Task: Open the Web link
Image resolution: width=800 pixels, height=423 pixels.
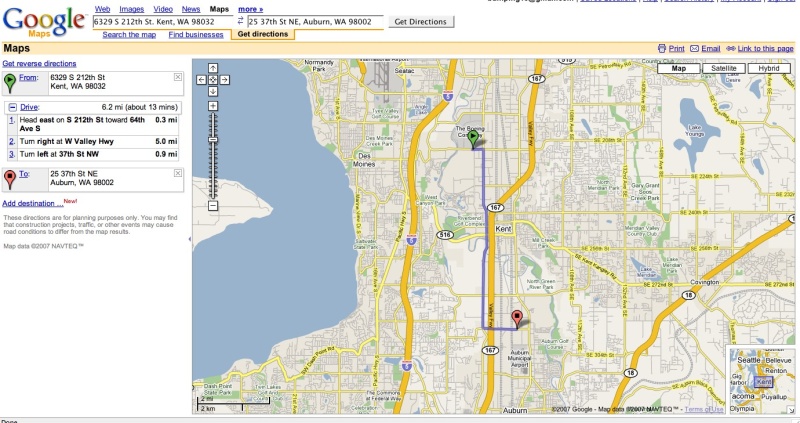Action: [102, 9]
